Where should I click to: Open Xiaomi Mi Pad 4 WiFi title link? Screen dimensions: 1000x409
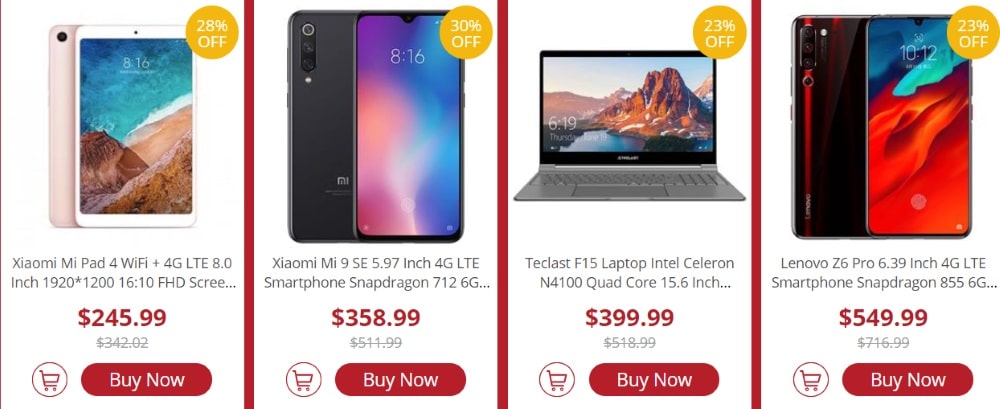coord(123,272)
